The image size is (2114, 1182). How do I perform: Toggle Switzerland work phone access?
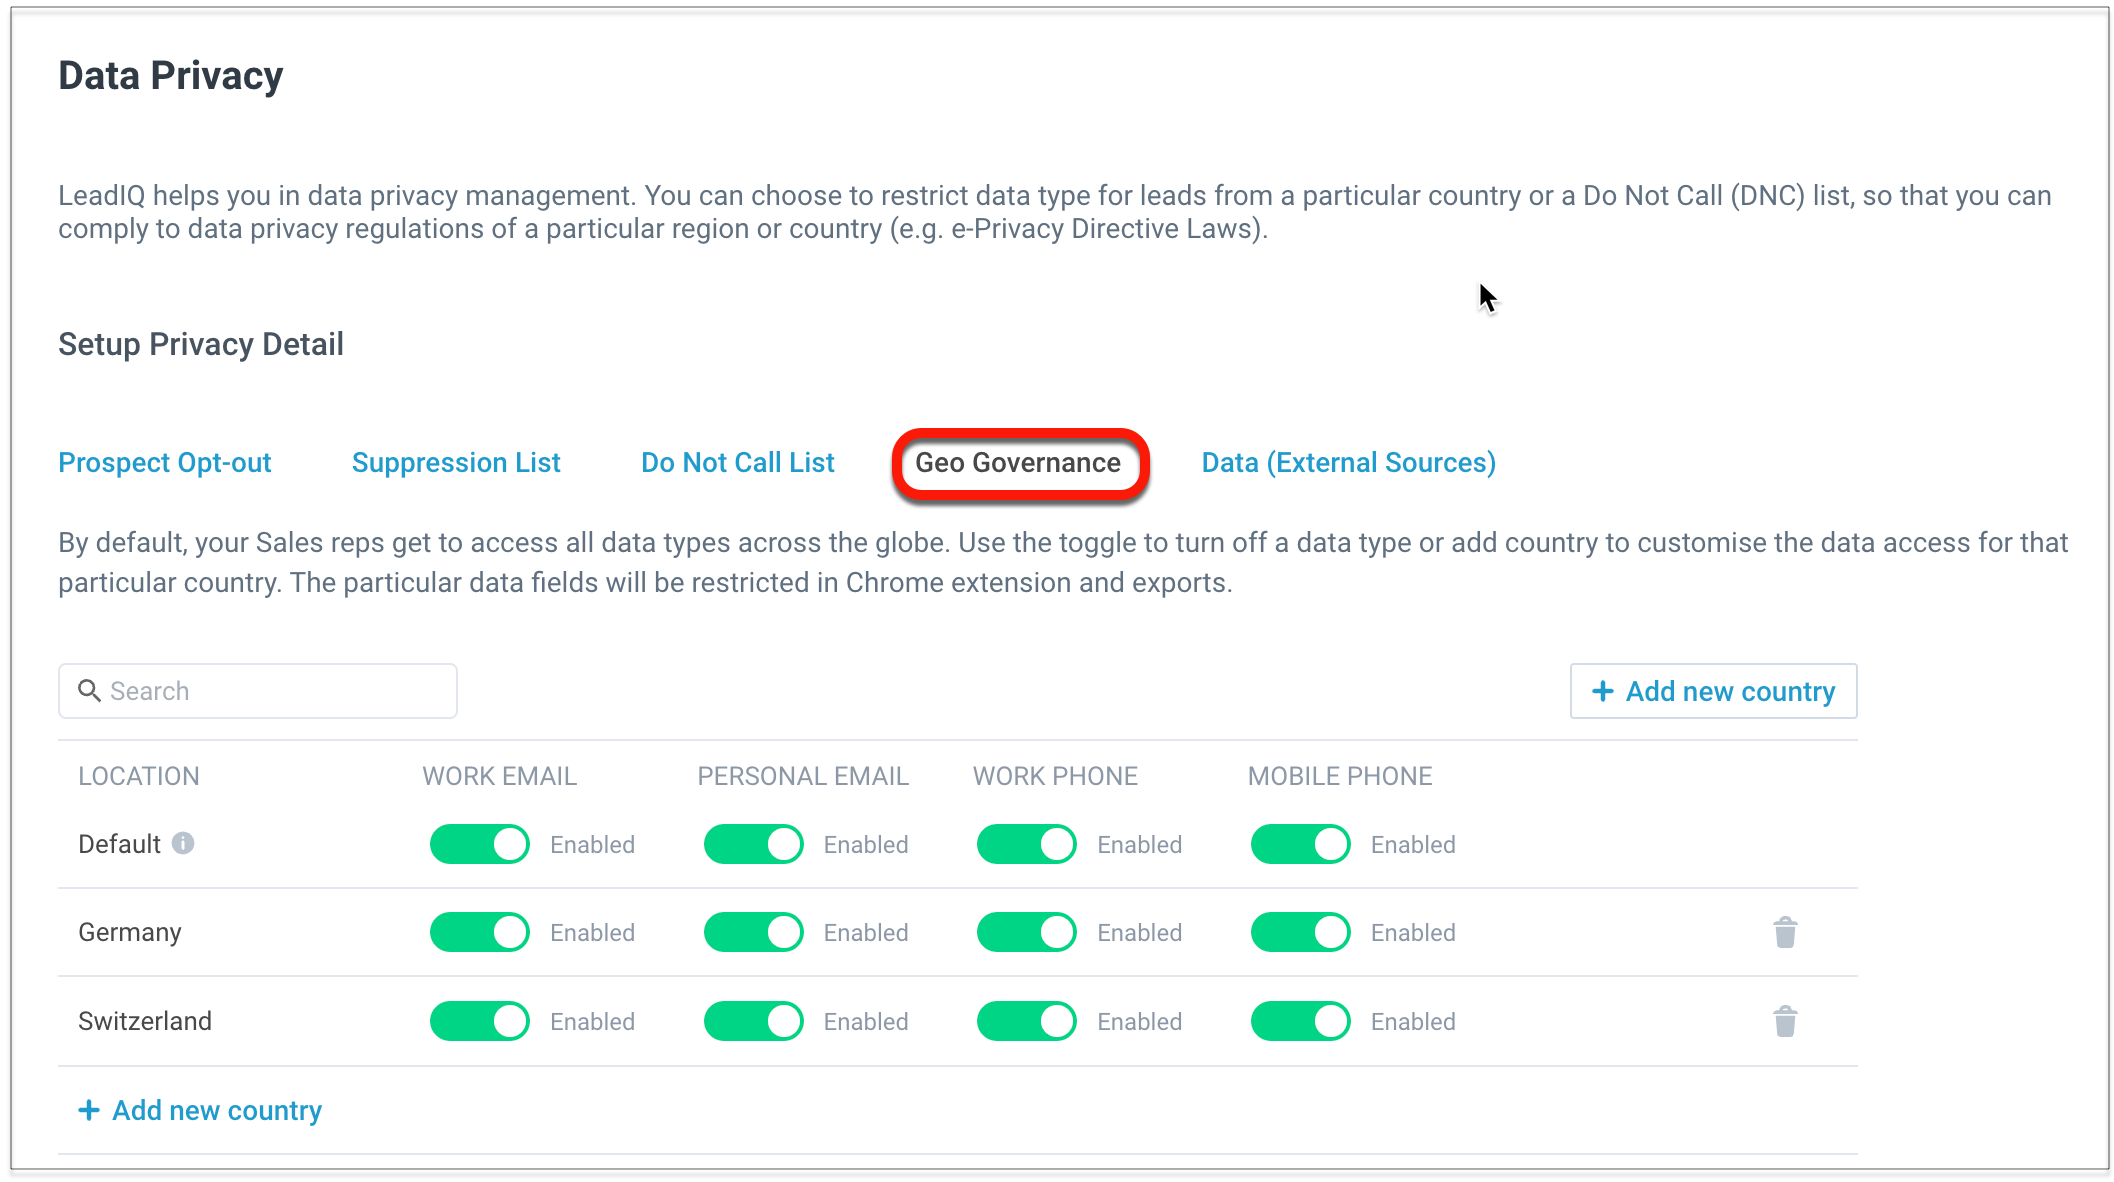[1026, 1021]
